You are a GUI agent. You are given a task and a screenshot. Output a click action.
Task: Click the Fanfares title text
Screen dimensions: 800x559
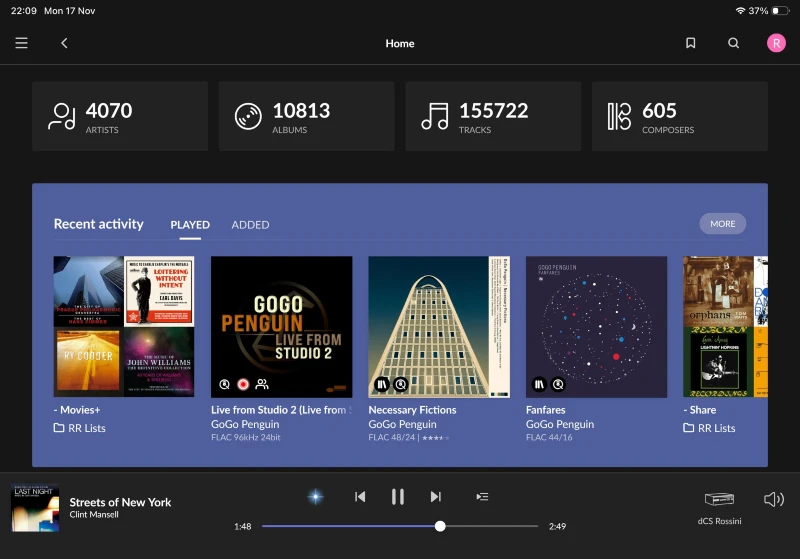(546, 410)
